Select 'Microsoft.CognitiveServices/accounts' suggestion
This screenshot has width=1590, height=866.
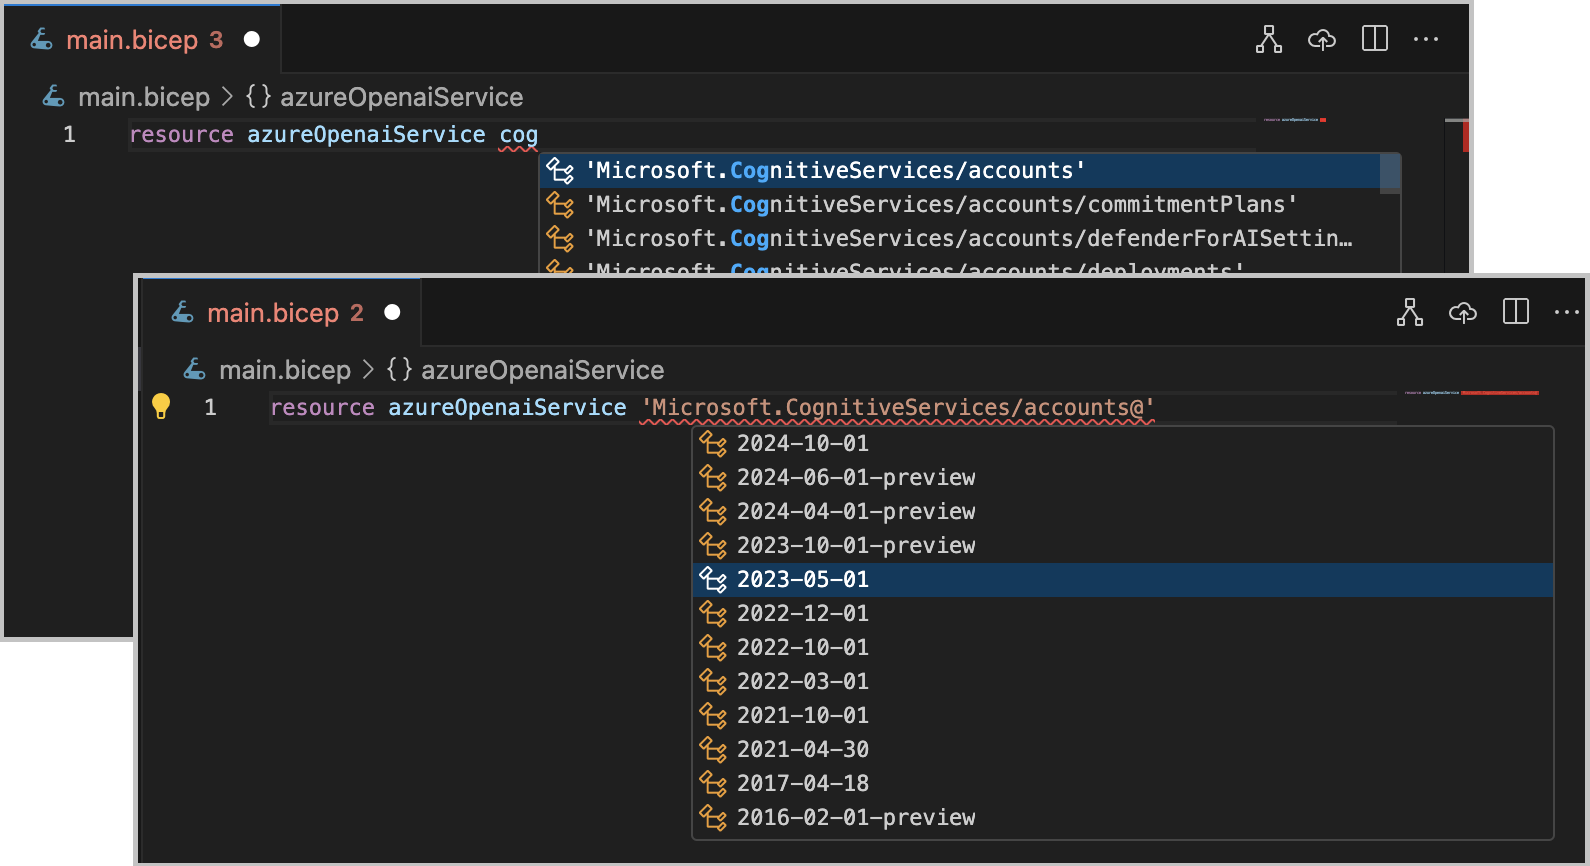point(960,171)
